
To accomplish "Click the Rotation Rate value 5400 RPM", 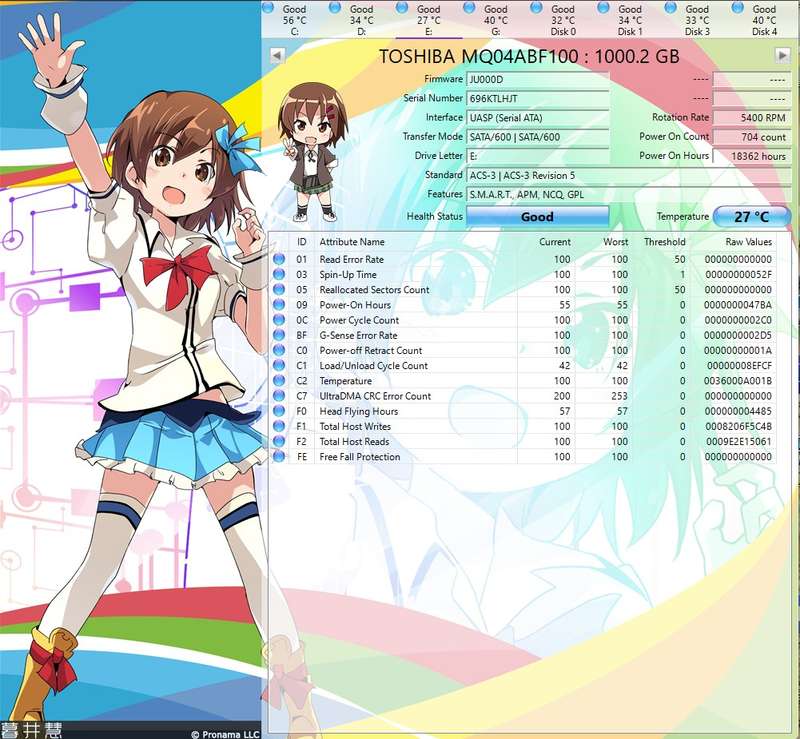I will pos(752,118).
